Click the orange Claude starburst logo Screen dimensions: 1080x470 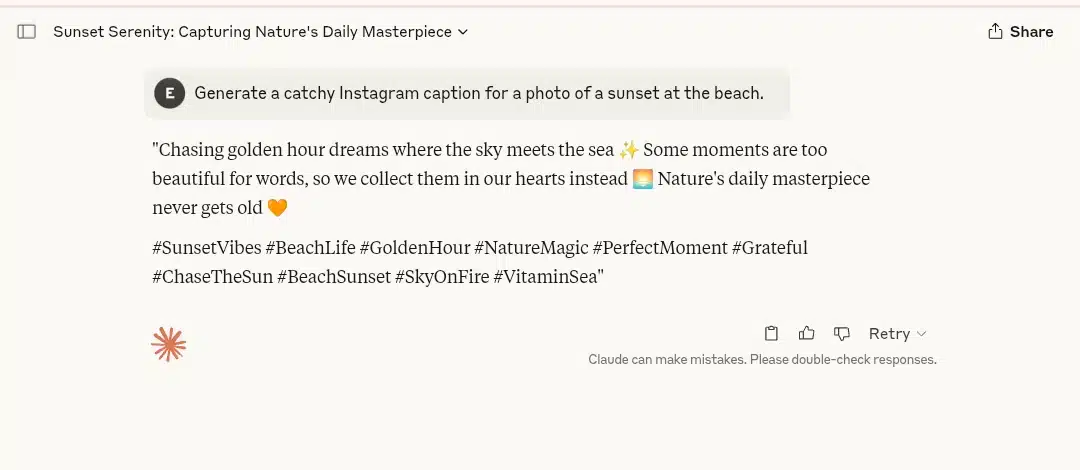tap(169, 345)
